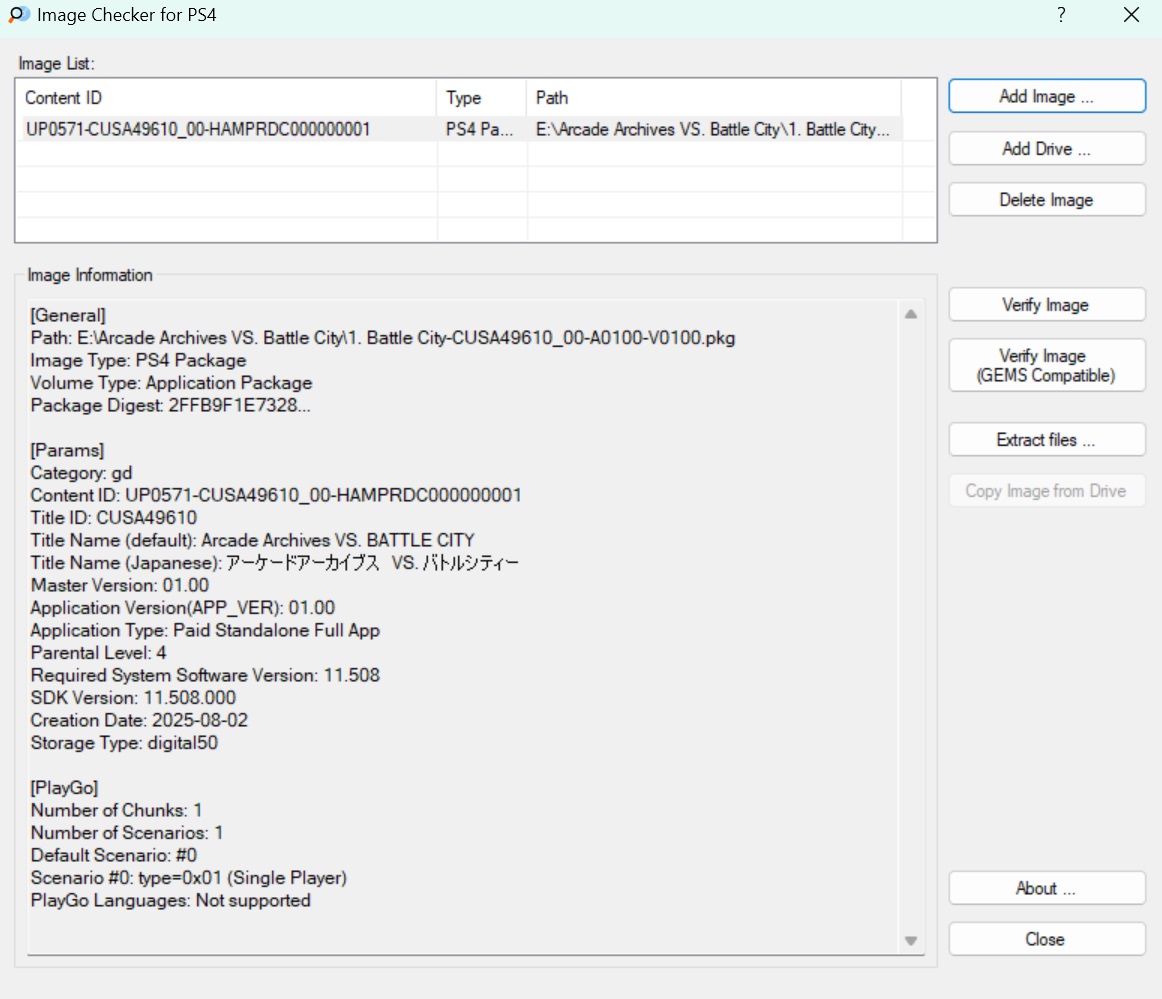The height and width of the screenshot is (999, 1162).
Task: Click the path cell of the listed image
Action: (x=712, y=129)
